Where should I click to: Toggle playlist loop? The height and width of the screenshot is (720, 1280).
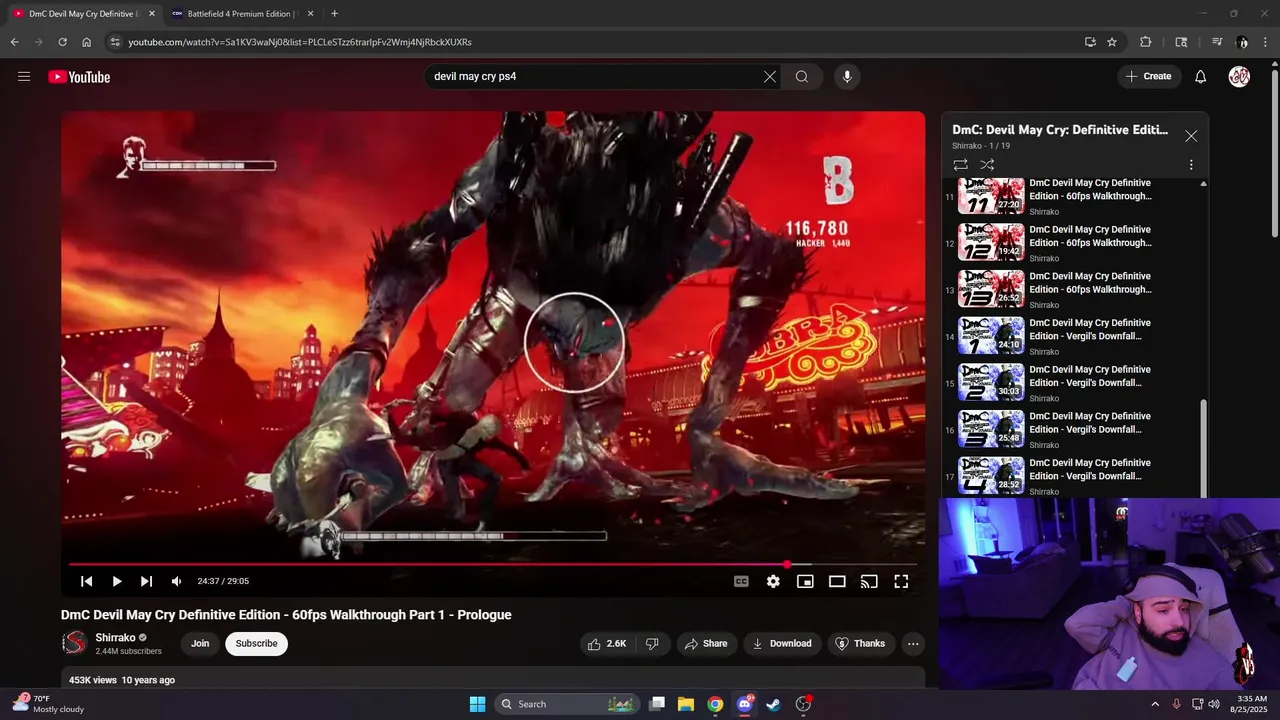coord(960,165)
